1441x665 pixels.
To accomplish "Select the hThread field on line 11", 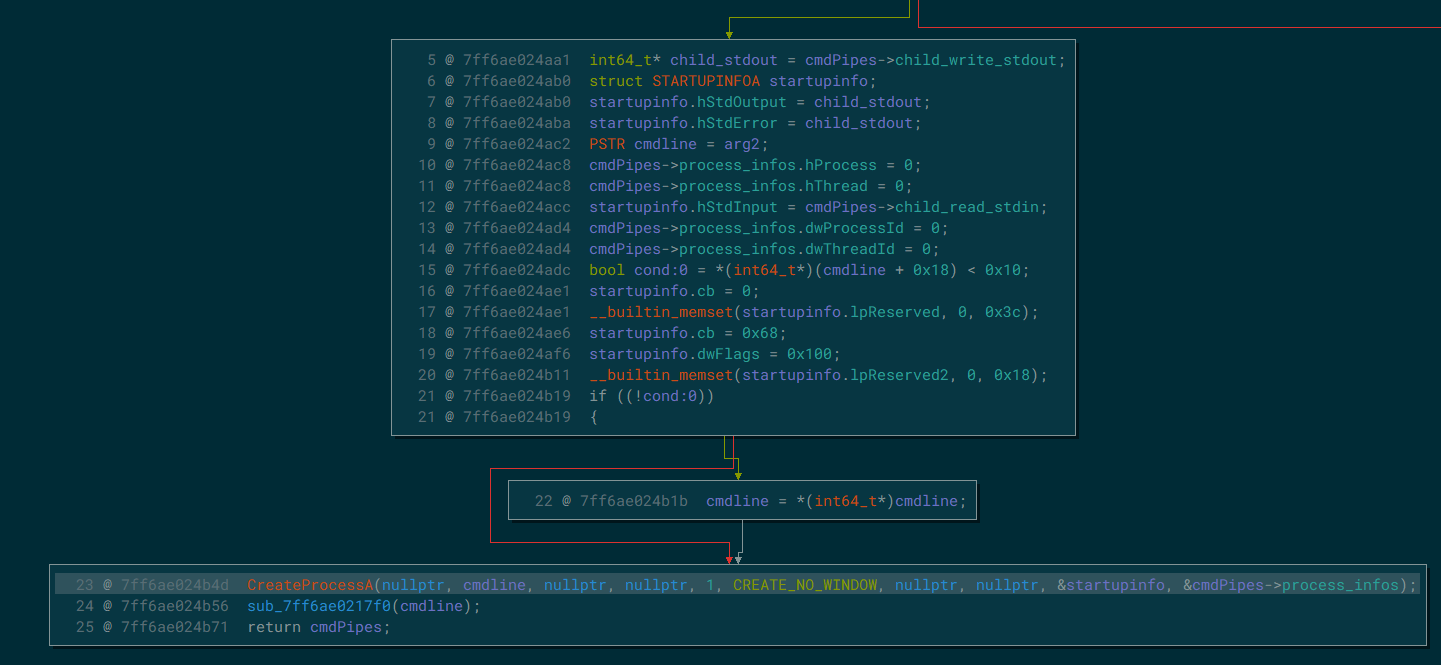I will (x=837, y=186).
